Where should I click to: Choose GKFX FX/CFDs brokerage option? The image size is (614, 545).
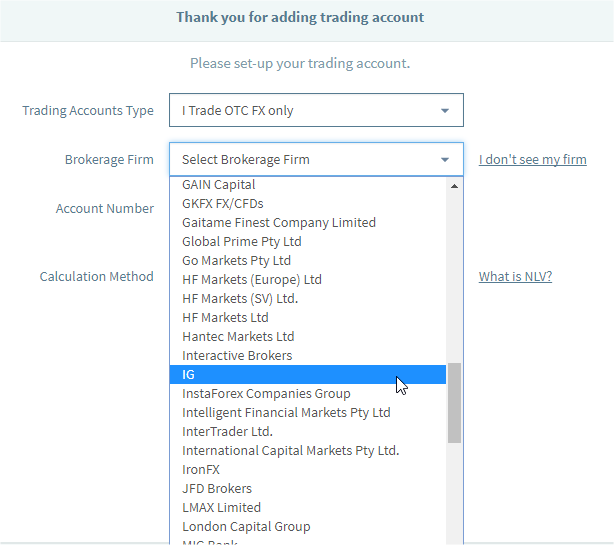click(x=223, y=204)
